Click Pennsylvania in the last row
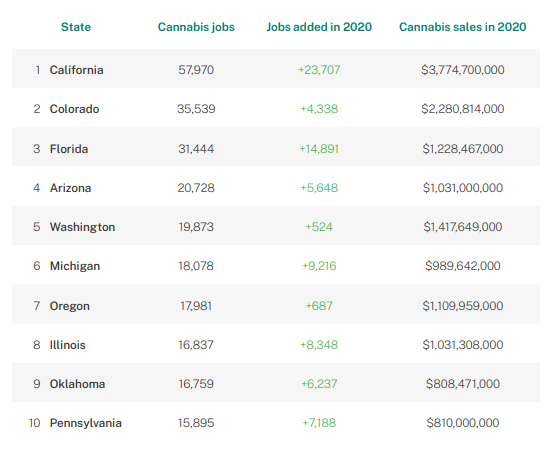Screen dimensions: 559x456 (86, 423)
